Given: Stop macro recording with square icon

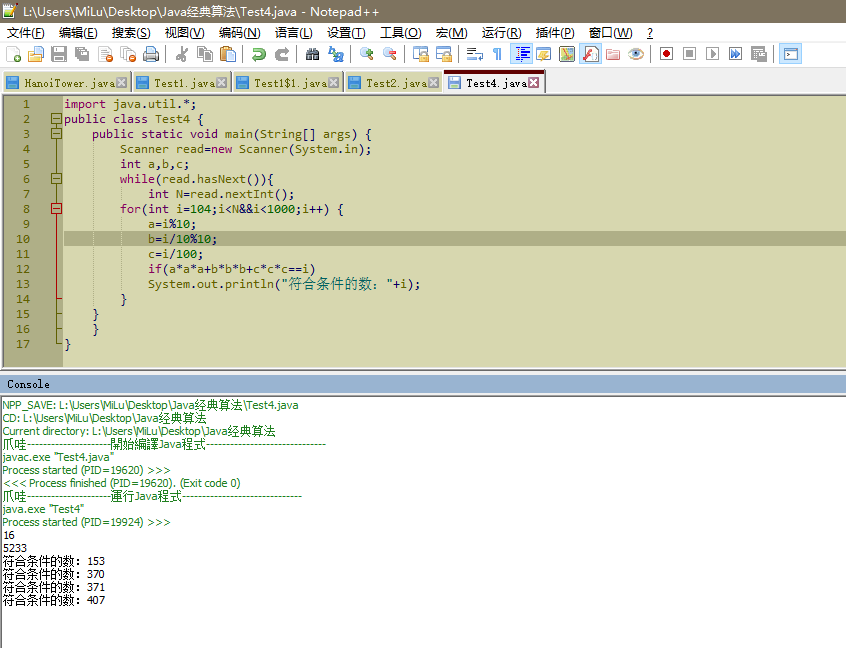Looking at the screenshot, I should [x=690, y=54].
